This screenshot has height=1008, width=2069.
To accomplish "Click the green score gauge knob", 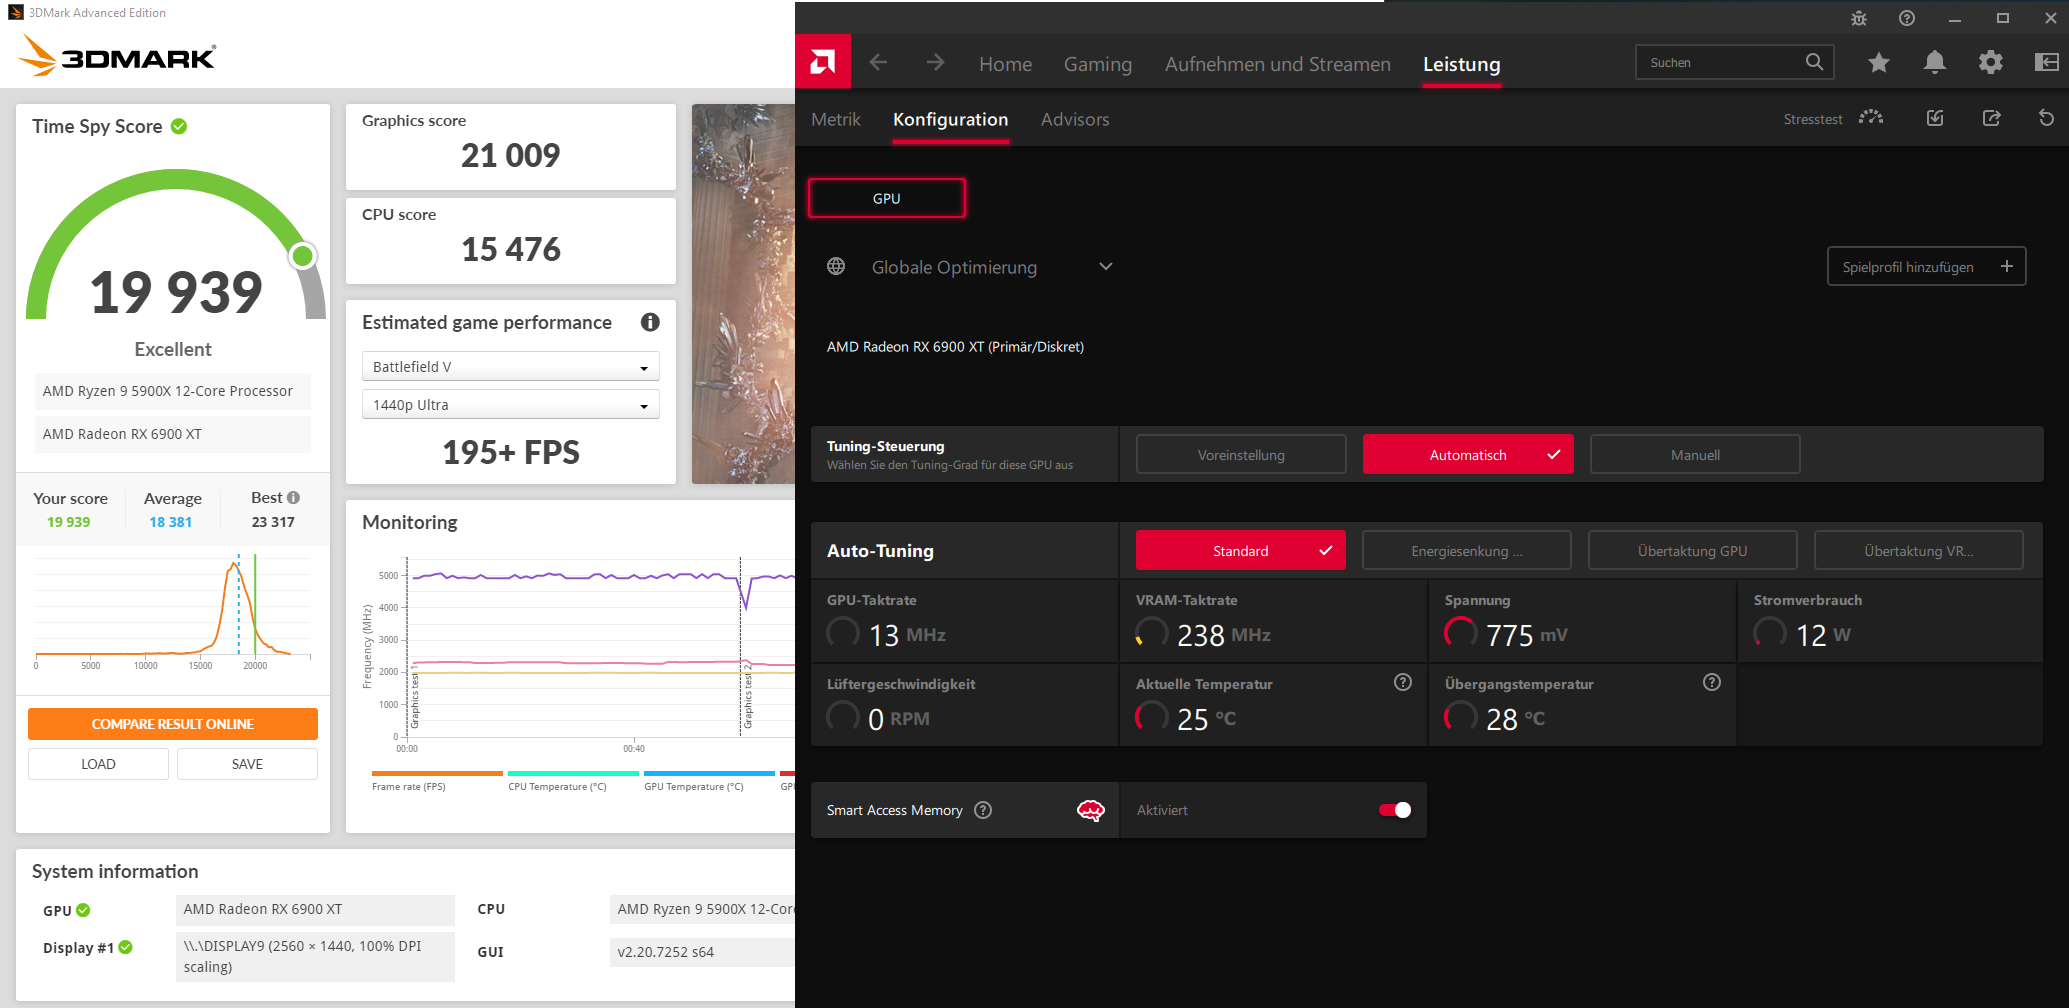I will click(x=302, y=256).
